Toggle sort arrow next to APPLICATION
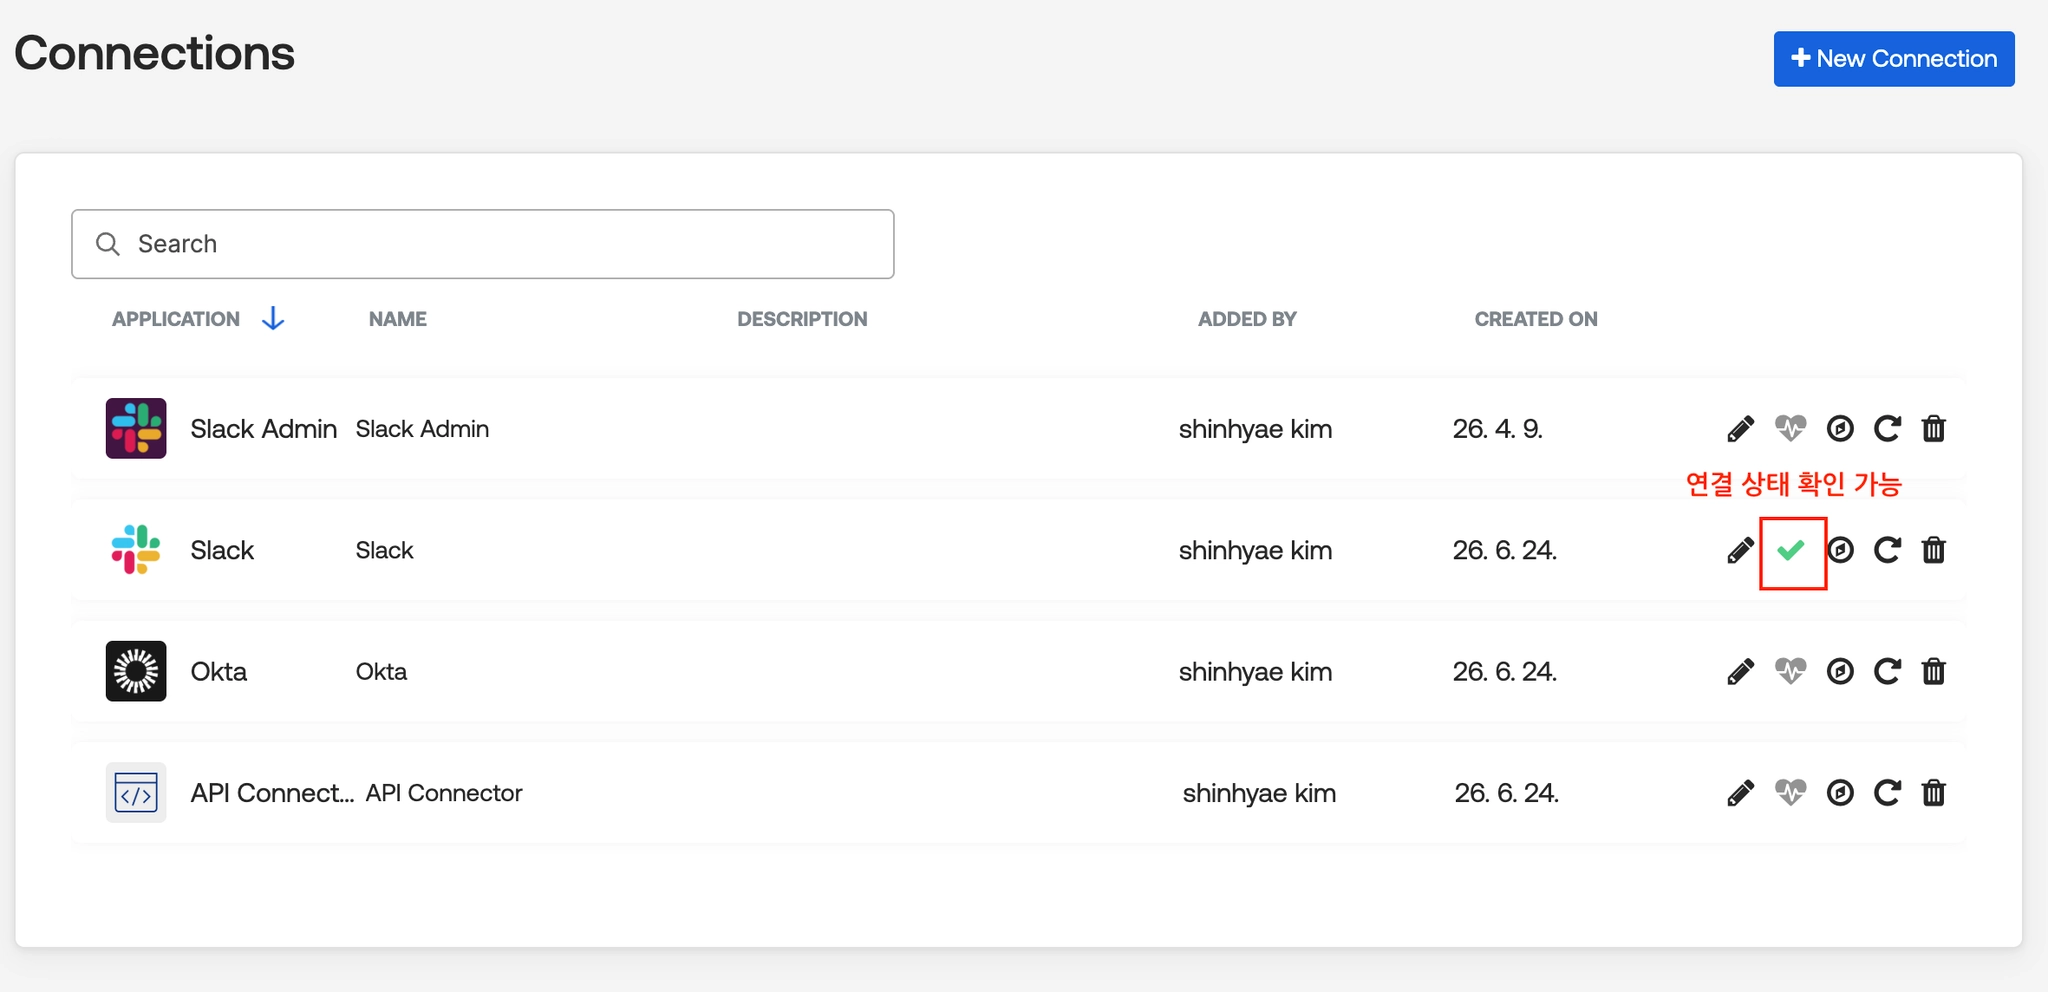The height and width of the screenshot is (992, 2048). 273,319
